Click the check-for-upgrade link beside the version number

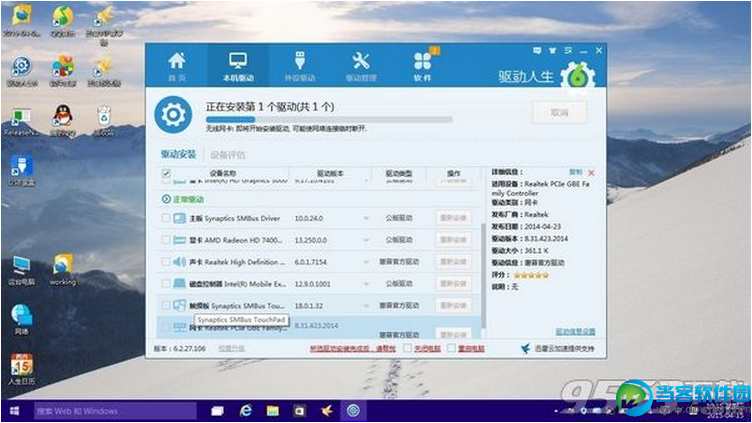(232, 349)
